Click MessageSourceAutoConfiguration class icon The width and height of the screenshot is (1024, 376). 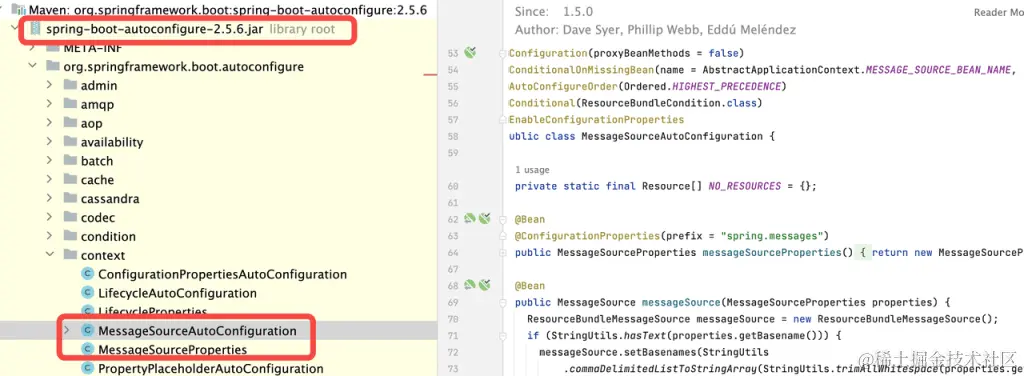88,331
